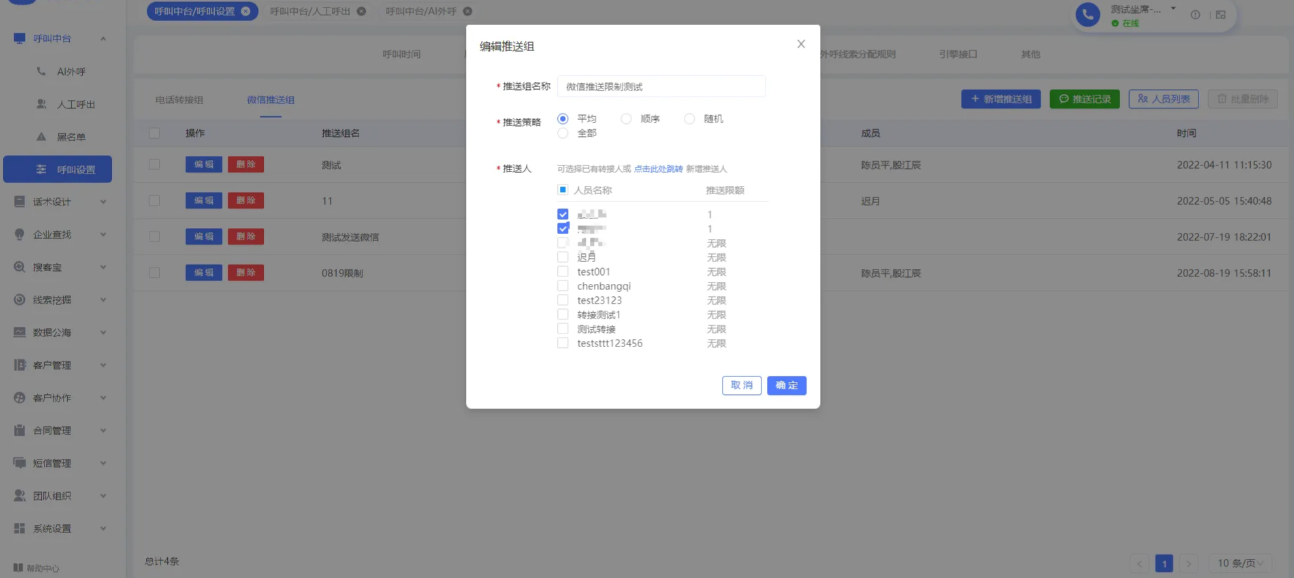Click the fullscreen icon in top right
Viewport: 1294px width, 578px height.
1221,14
